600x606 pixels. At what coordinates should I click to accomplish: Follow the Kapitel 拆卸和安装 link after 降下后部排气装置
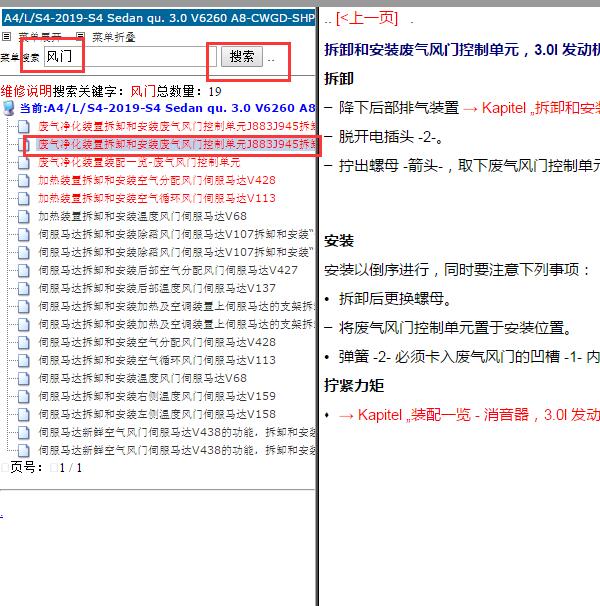pos(531,108)
